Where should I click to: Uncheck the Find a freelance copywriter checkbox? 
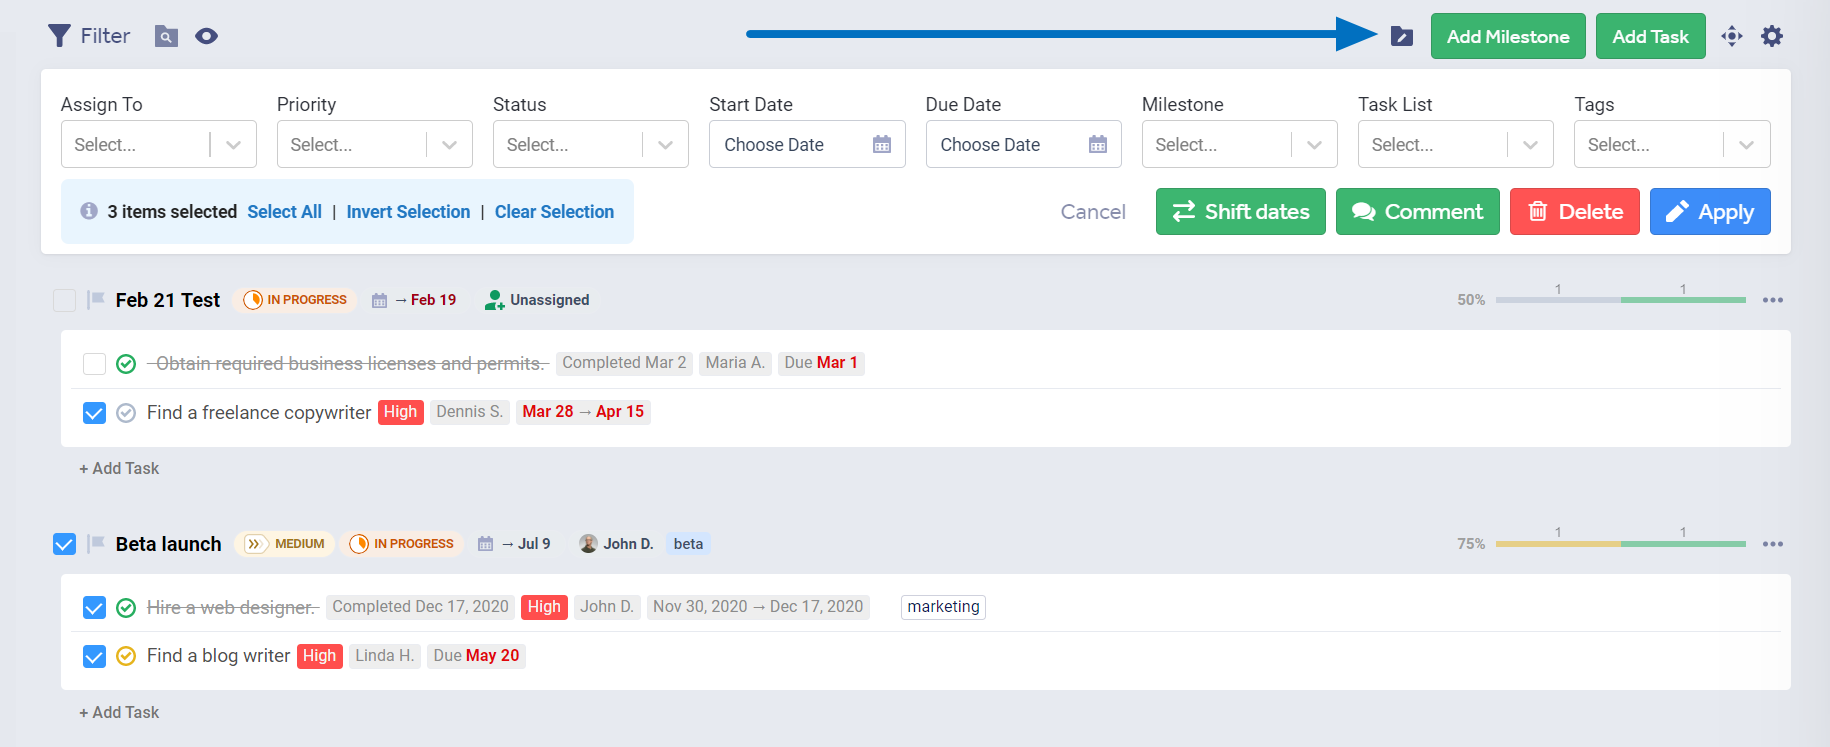(94, 413)
